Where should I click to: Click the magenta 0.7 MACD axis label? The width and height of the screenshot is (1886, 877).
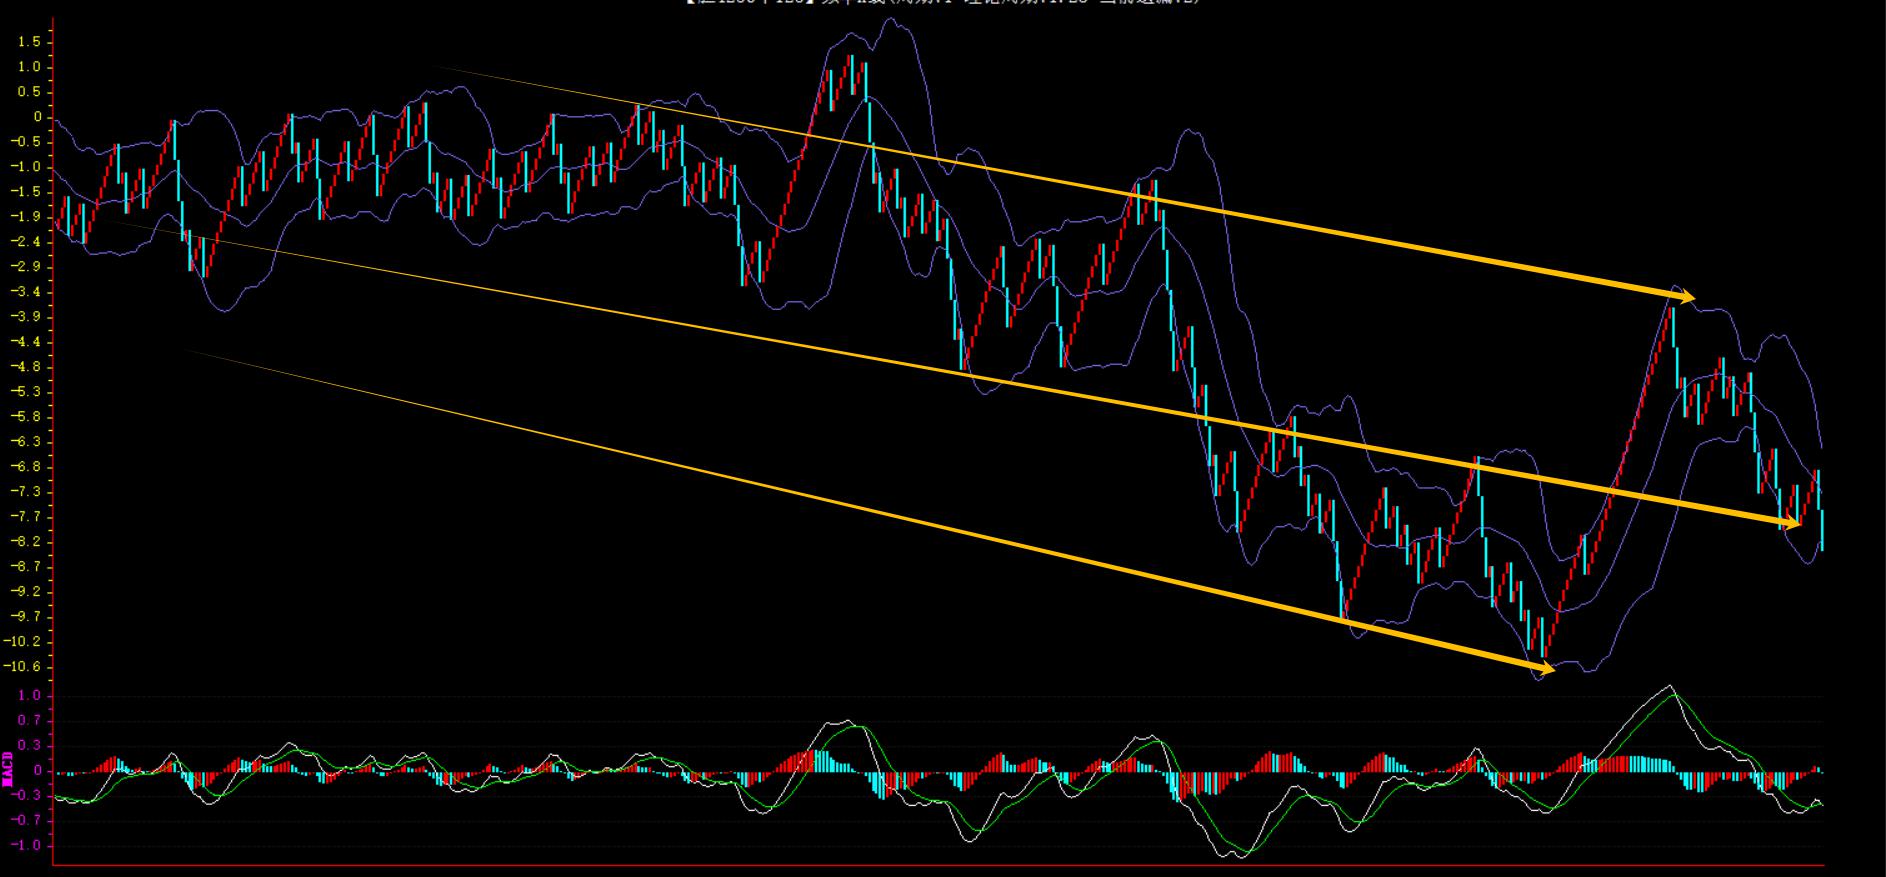point(31,721)
